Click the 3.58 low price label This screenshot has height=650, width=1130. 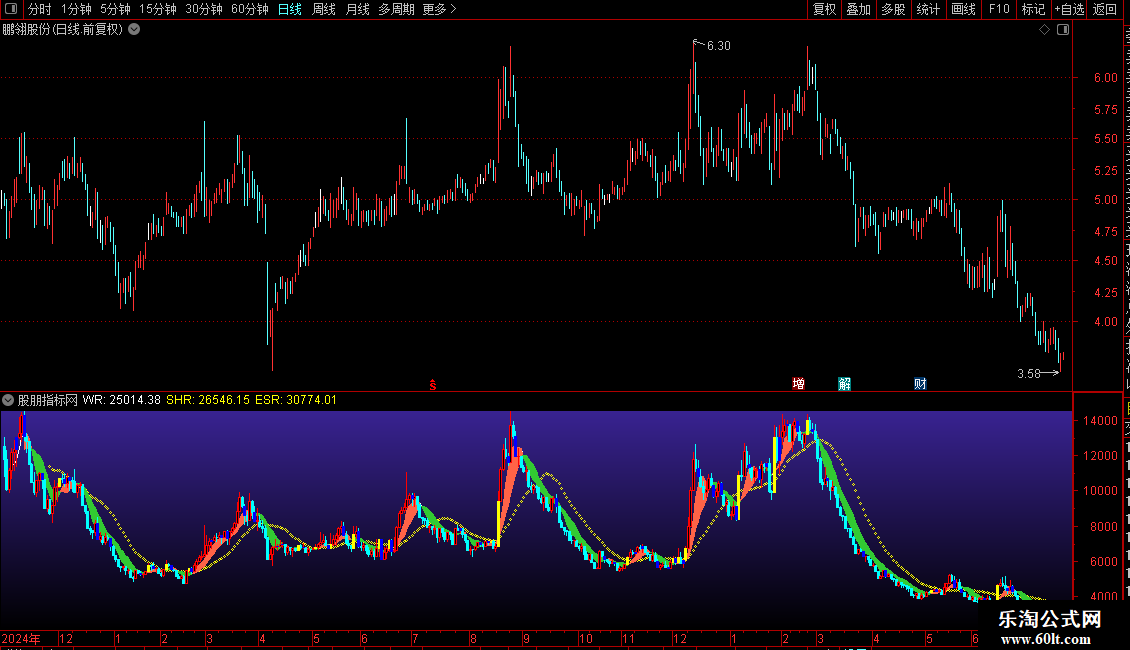pos(1029,373)
